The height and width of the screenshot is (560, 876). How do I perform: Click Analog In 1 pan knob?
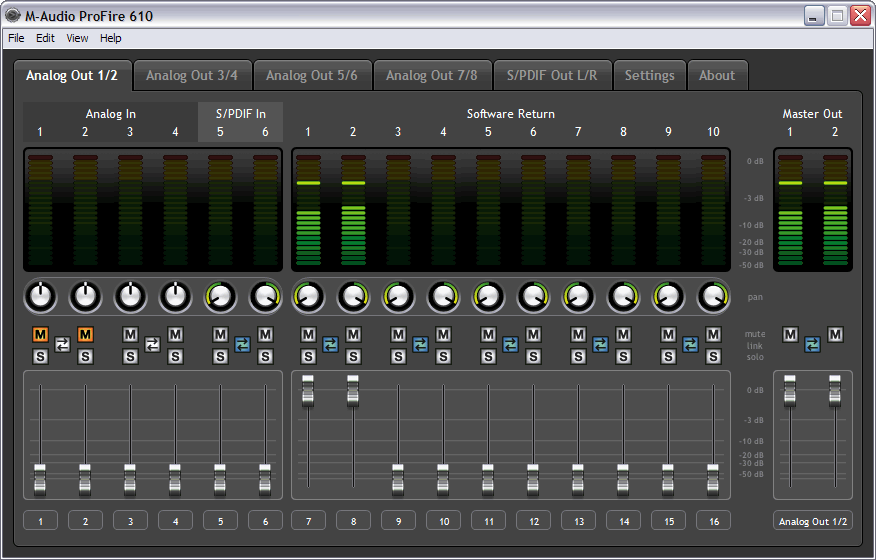coord(40,297)
